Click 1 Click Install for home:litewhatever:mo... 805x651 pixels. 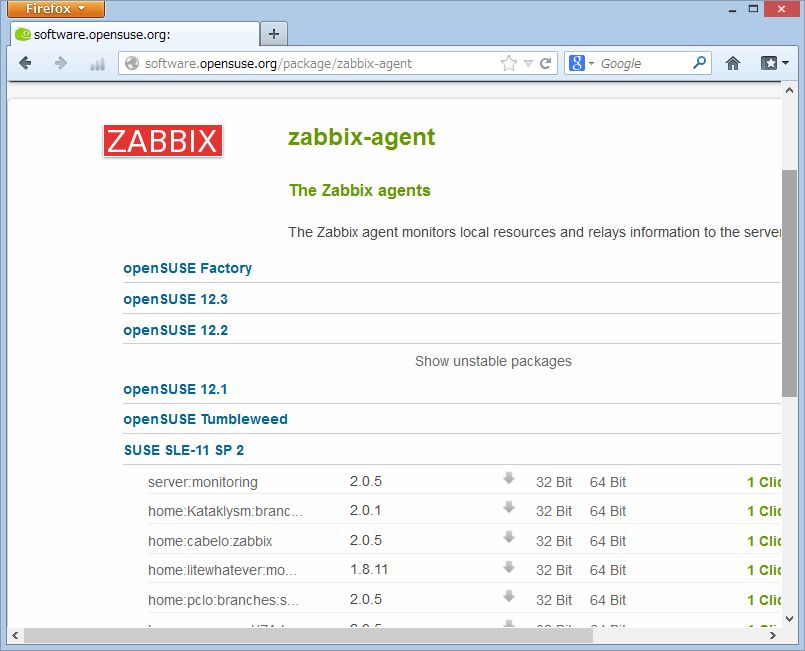[x=764, y=570]
